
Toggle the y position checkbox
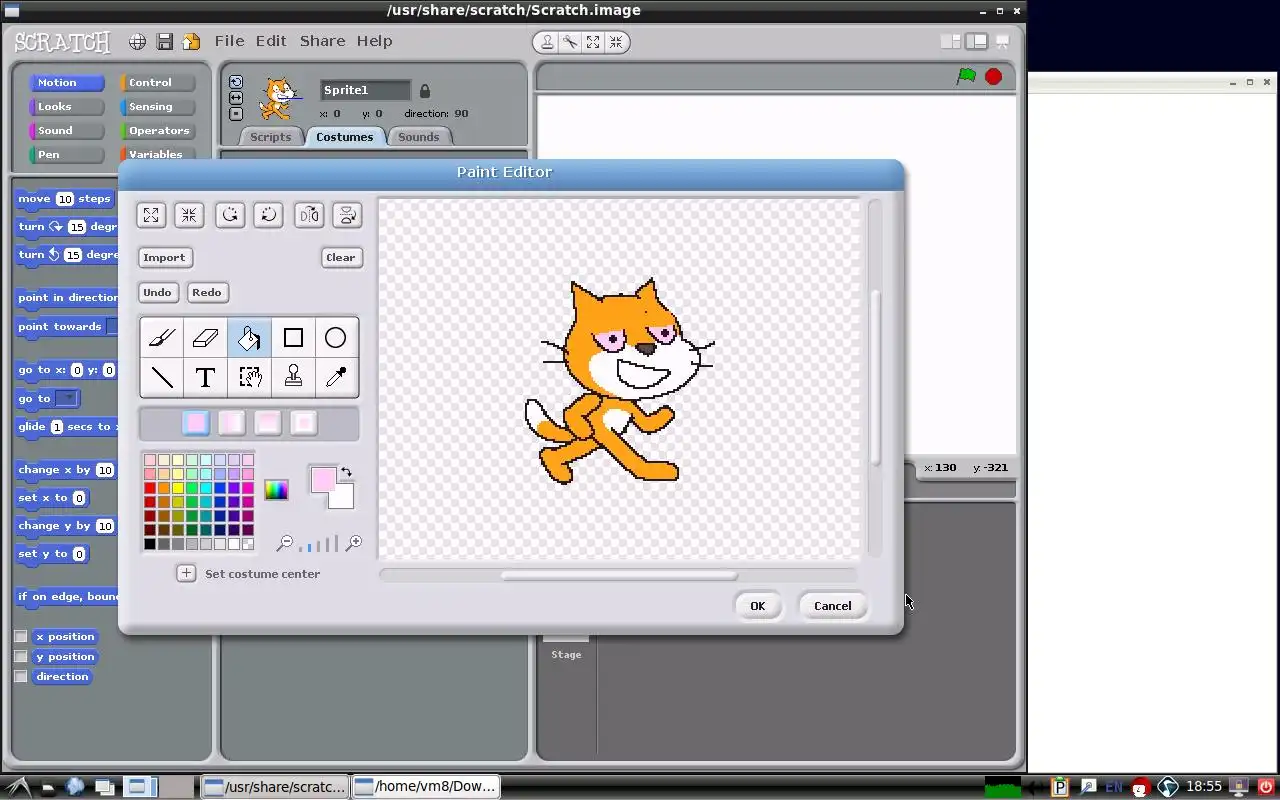pos(21,656)
